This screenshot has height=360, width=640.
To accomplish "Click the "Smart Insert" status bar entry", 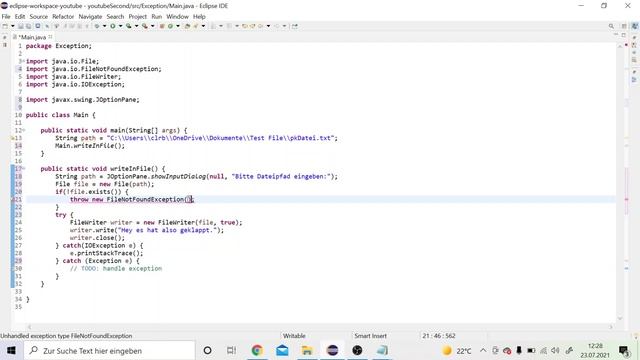I will pos(370,336).
